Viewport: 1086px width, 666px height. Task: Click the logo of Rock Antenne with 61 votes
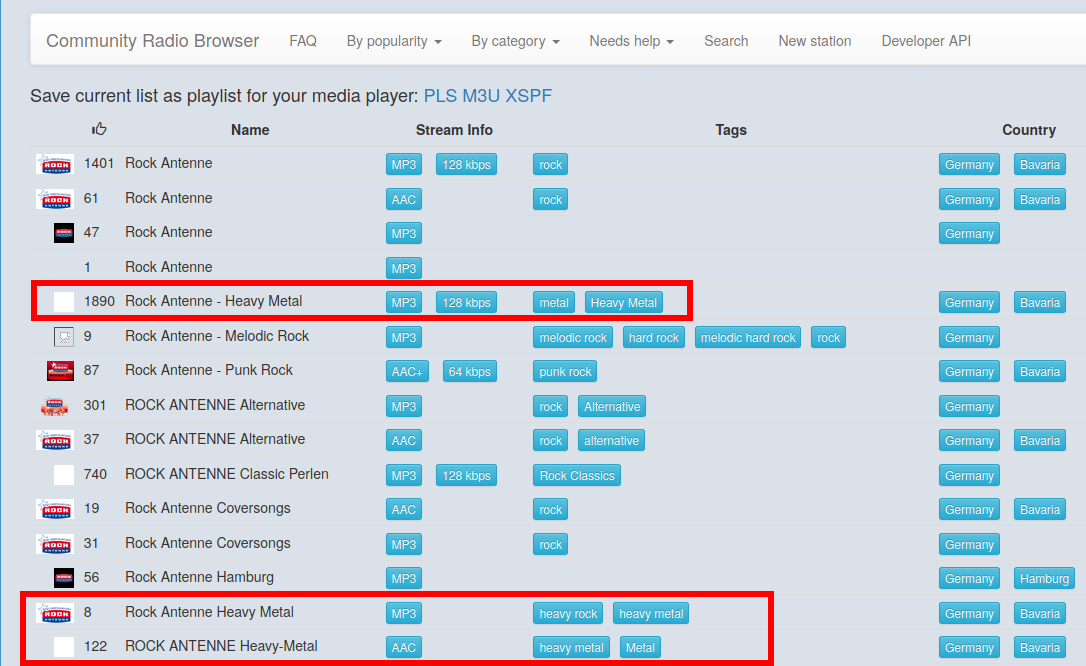55,199
